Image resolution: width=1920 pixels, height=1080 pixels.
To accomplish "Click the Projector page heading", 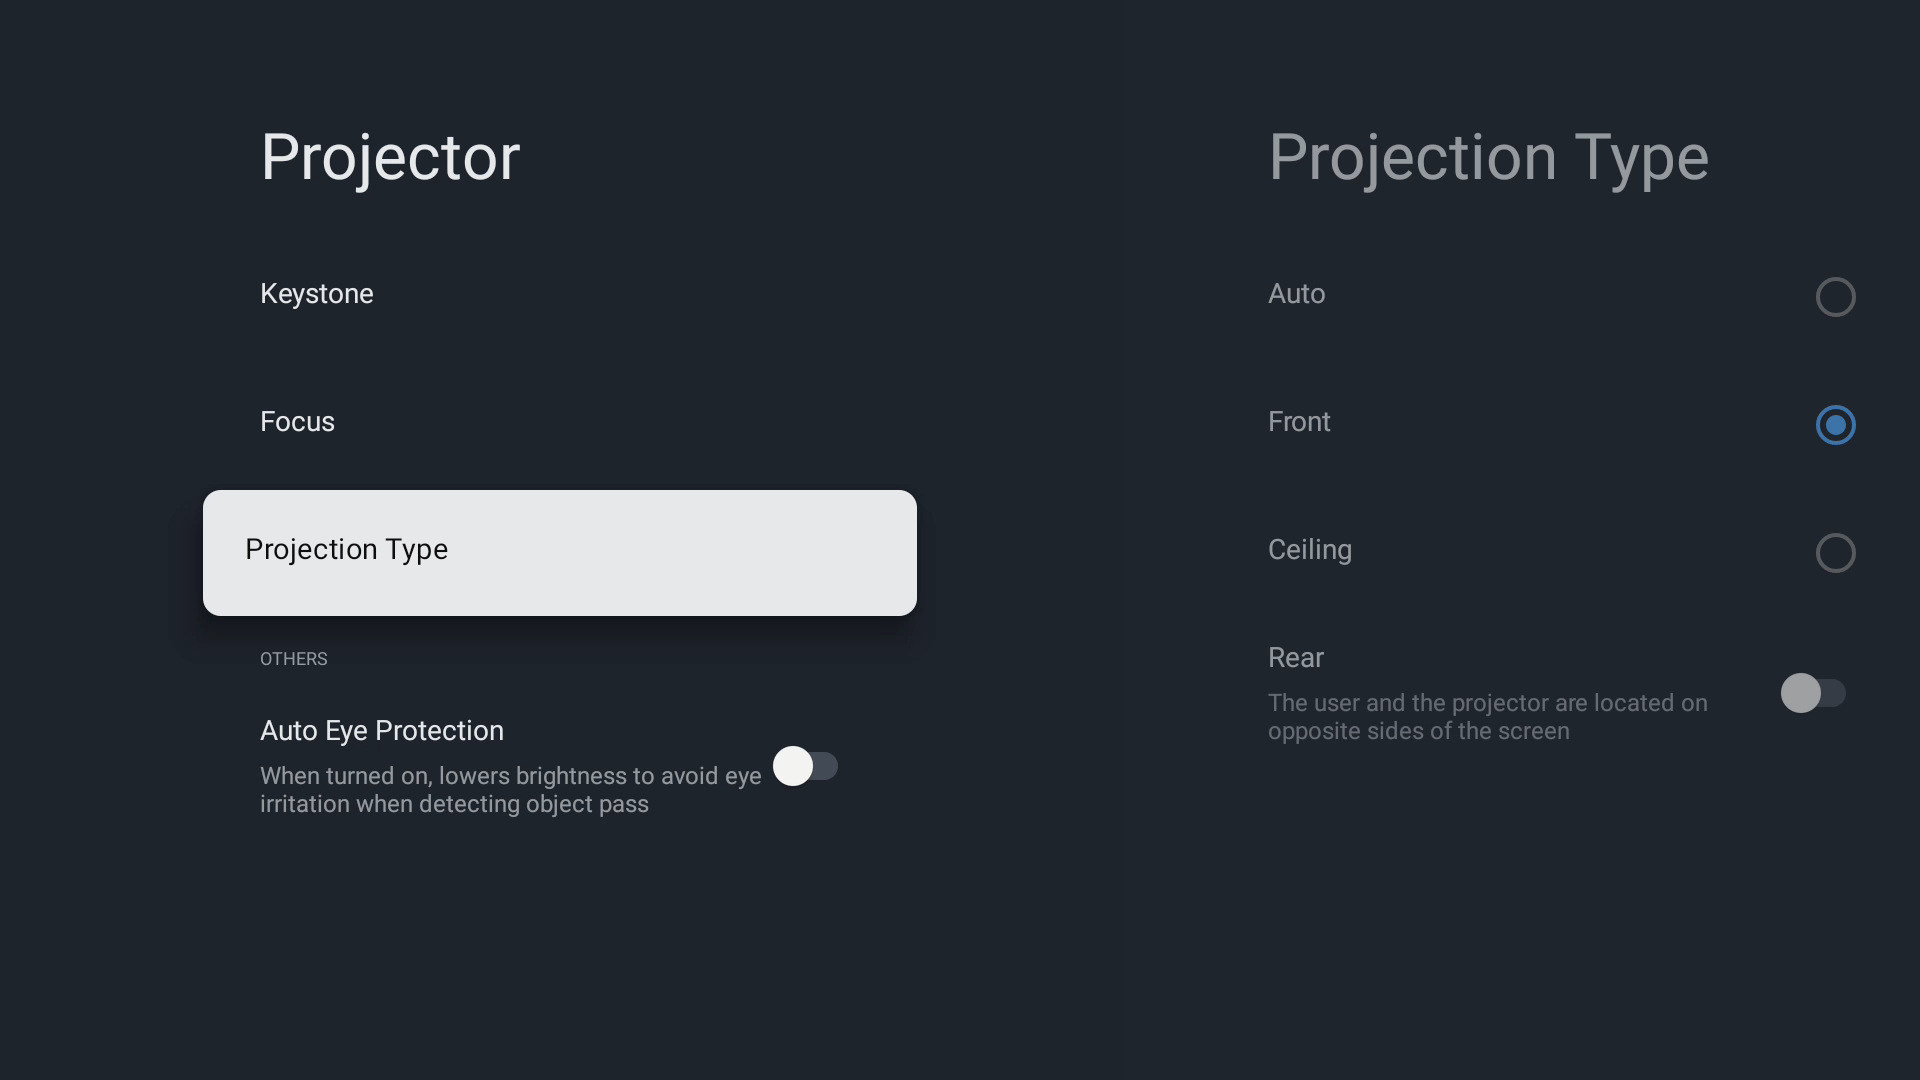I will coord(390,157).
